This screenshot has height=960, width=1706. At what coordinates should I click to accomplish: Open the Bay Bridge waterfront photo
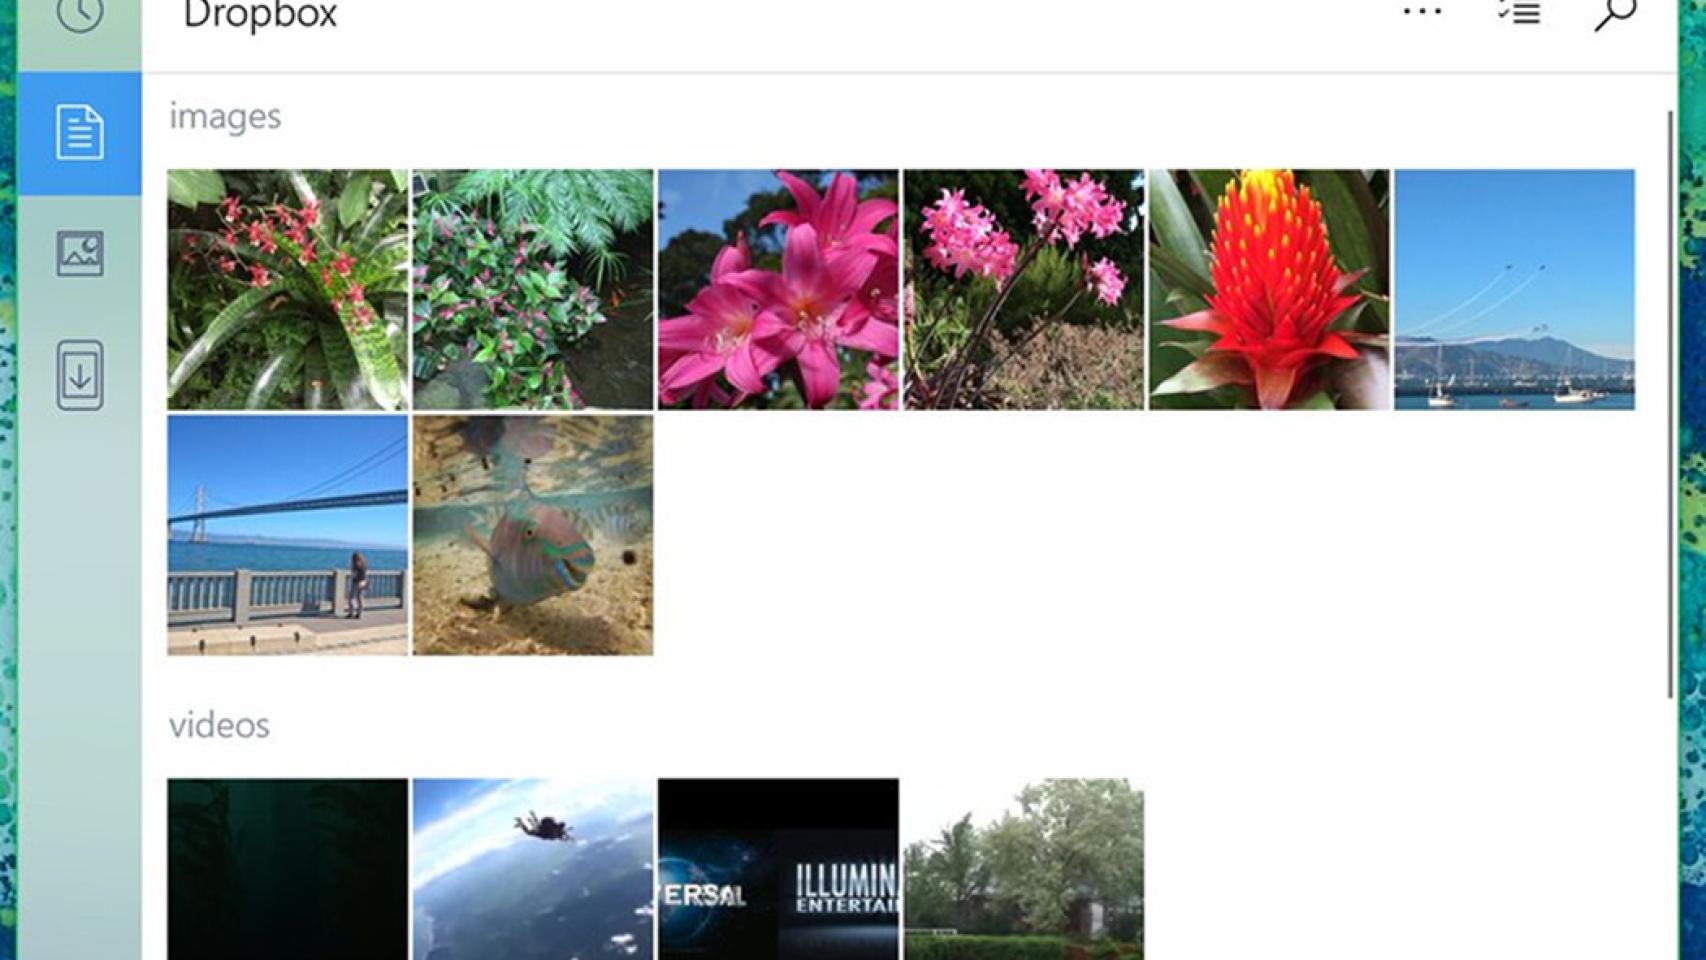point(288,535)
